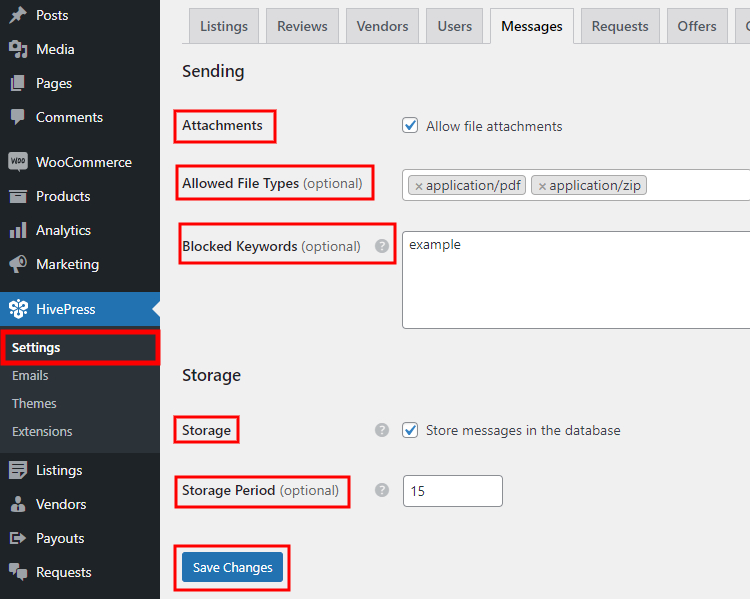Click the Storage section heading
The image size is (750, 599).
click(x=211, y=376)
